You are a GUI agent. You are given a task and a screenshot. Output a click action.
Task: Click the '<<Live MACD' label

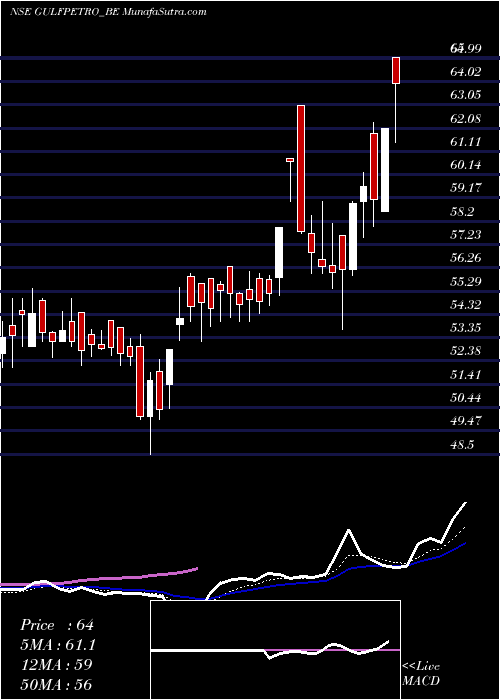click(421, 674)
